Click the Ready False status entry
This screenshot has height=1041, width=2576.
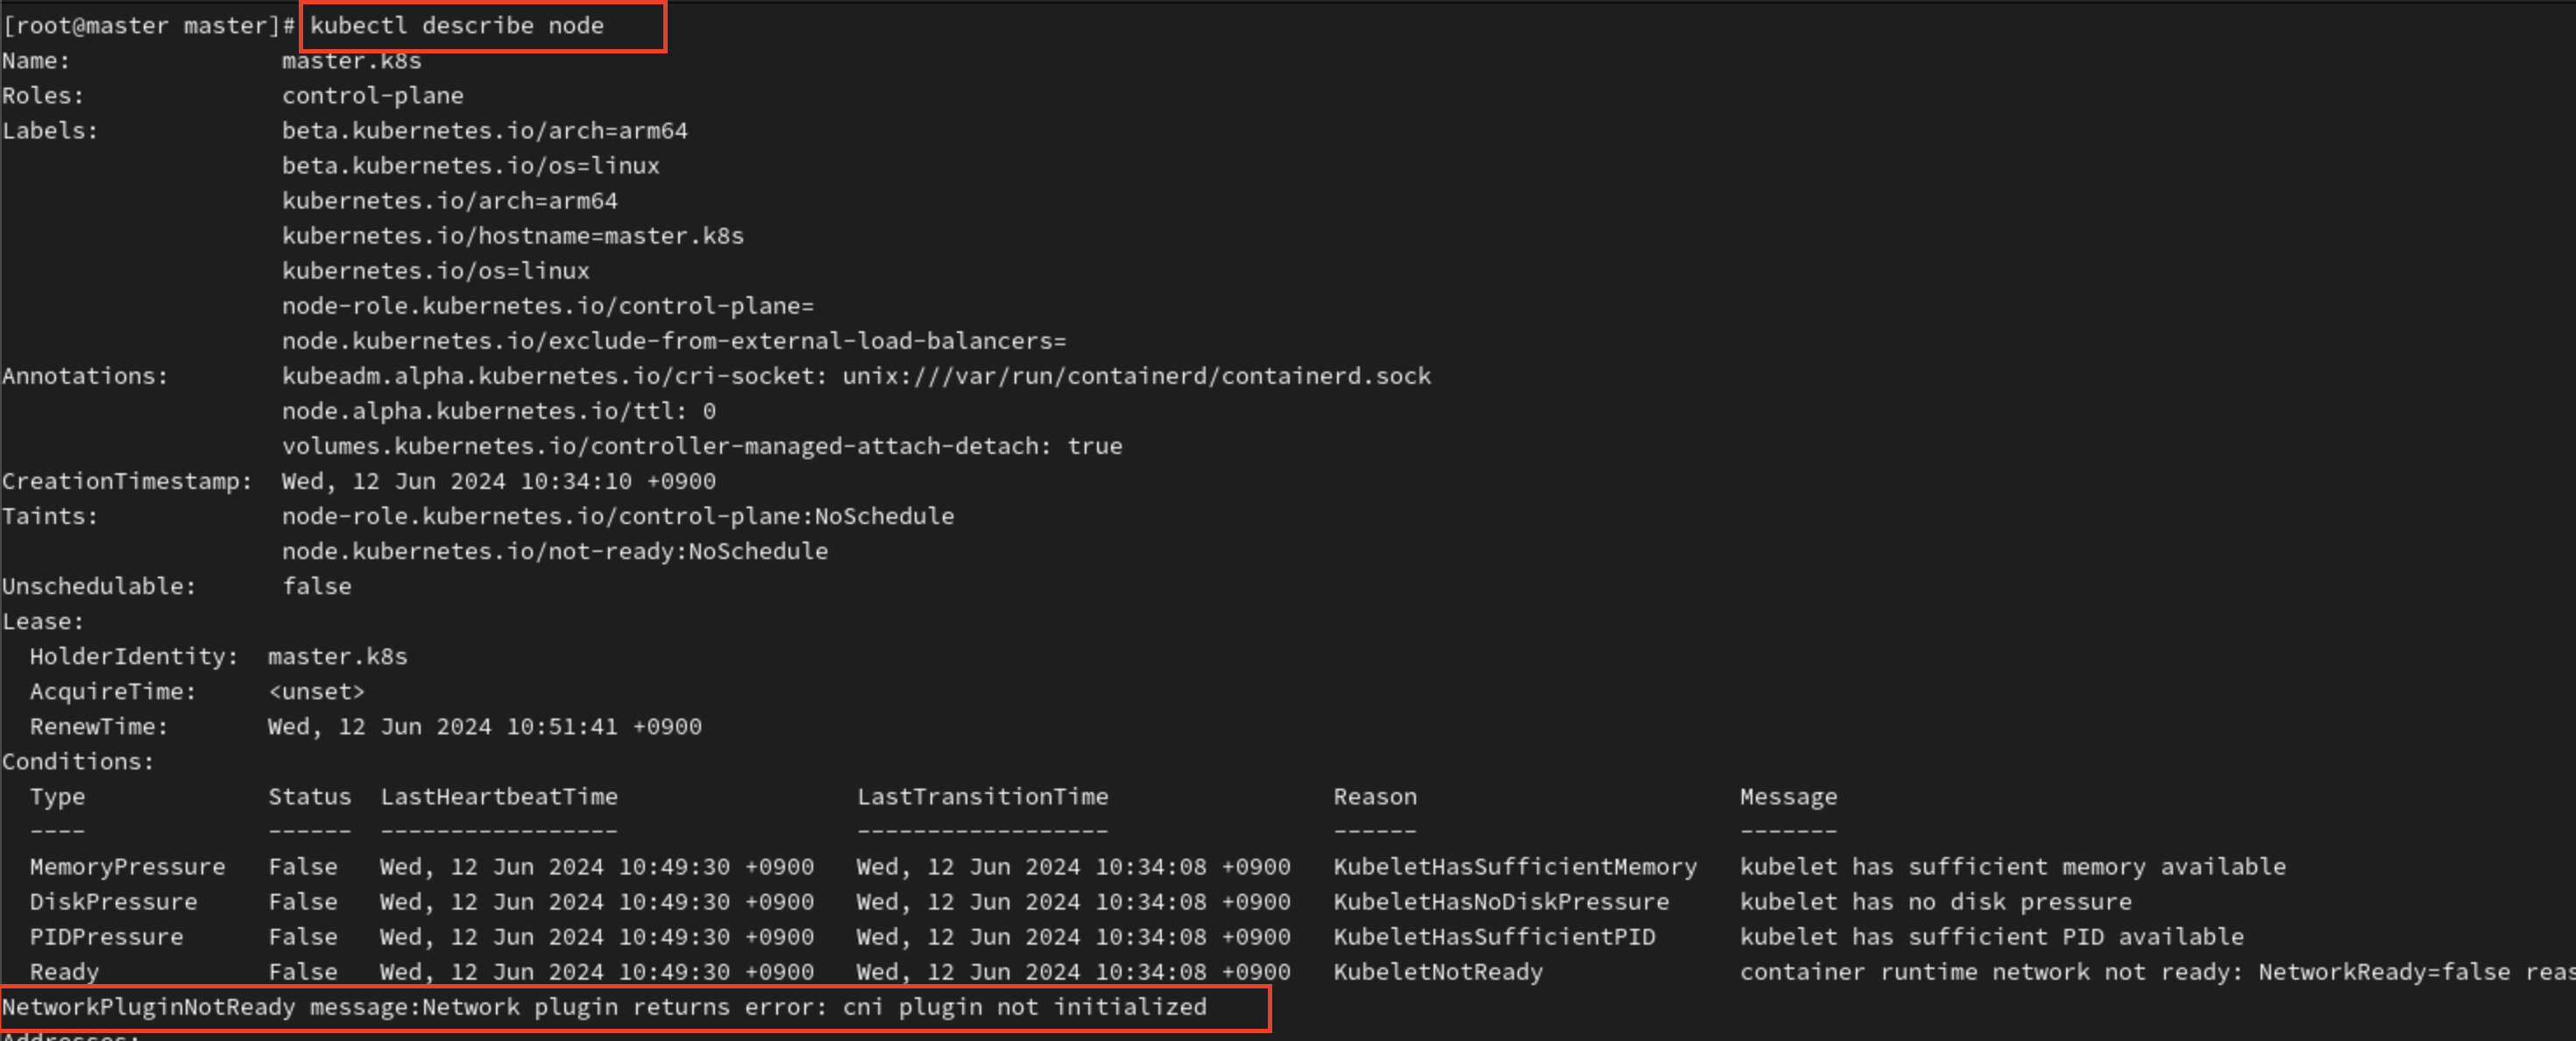click(303, 971)
